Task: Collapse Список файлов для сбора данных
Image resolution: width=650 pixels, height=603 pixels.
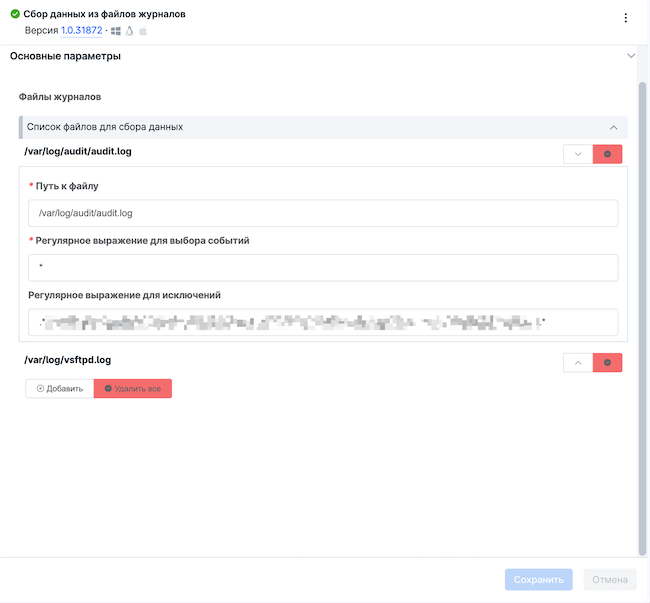Action: [613, 128]
